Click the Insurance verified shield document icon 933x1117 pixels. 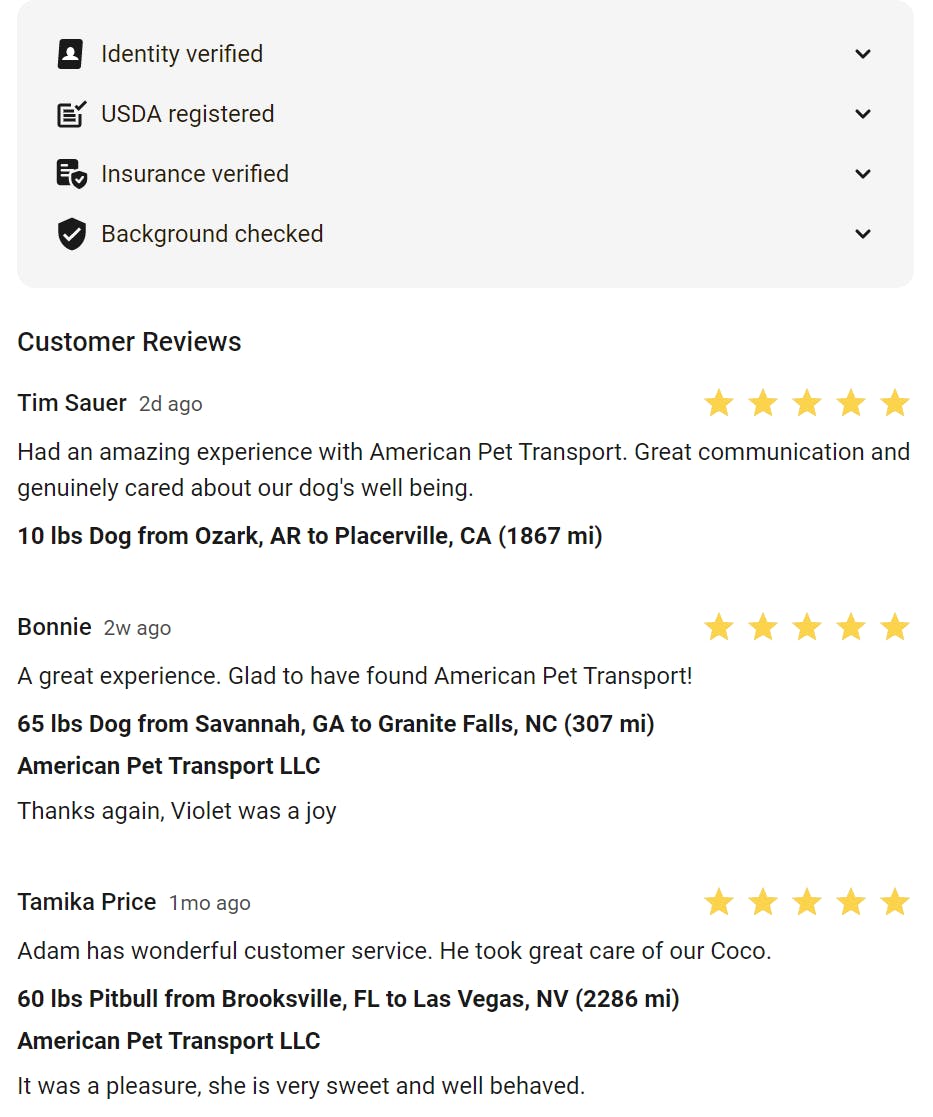71,174
